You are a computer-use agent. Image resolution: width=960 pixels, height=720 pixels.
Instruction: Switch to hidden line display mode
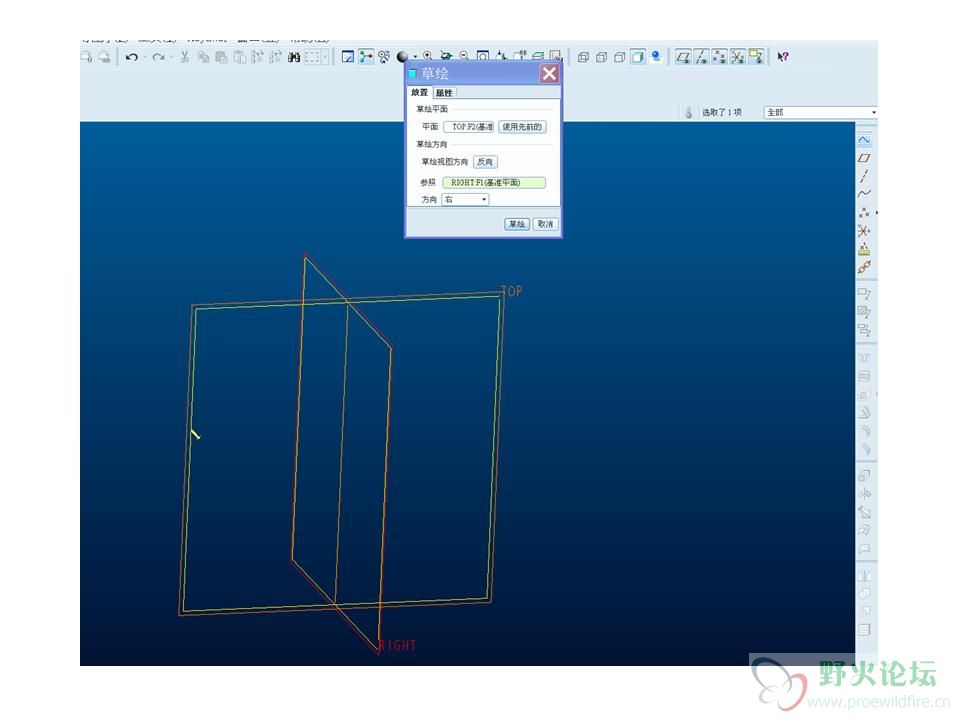601,57
